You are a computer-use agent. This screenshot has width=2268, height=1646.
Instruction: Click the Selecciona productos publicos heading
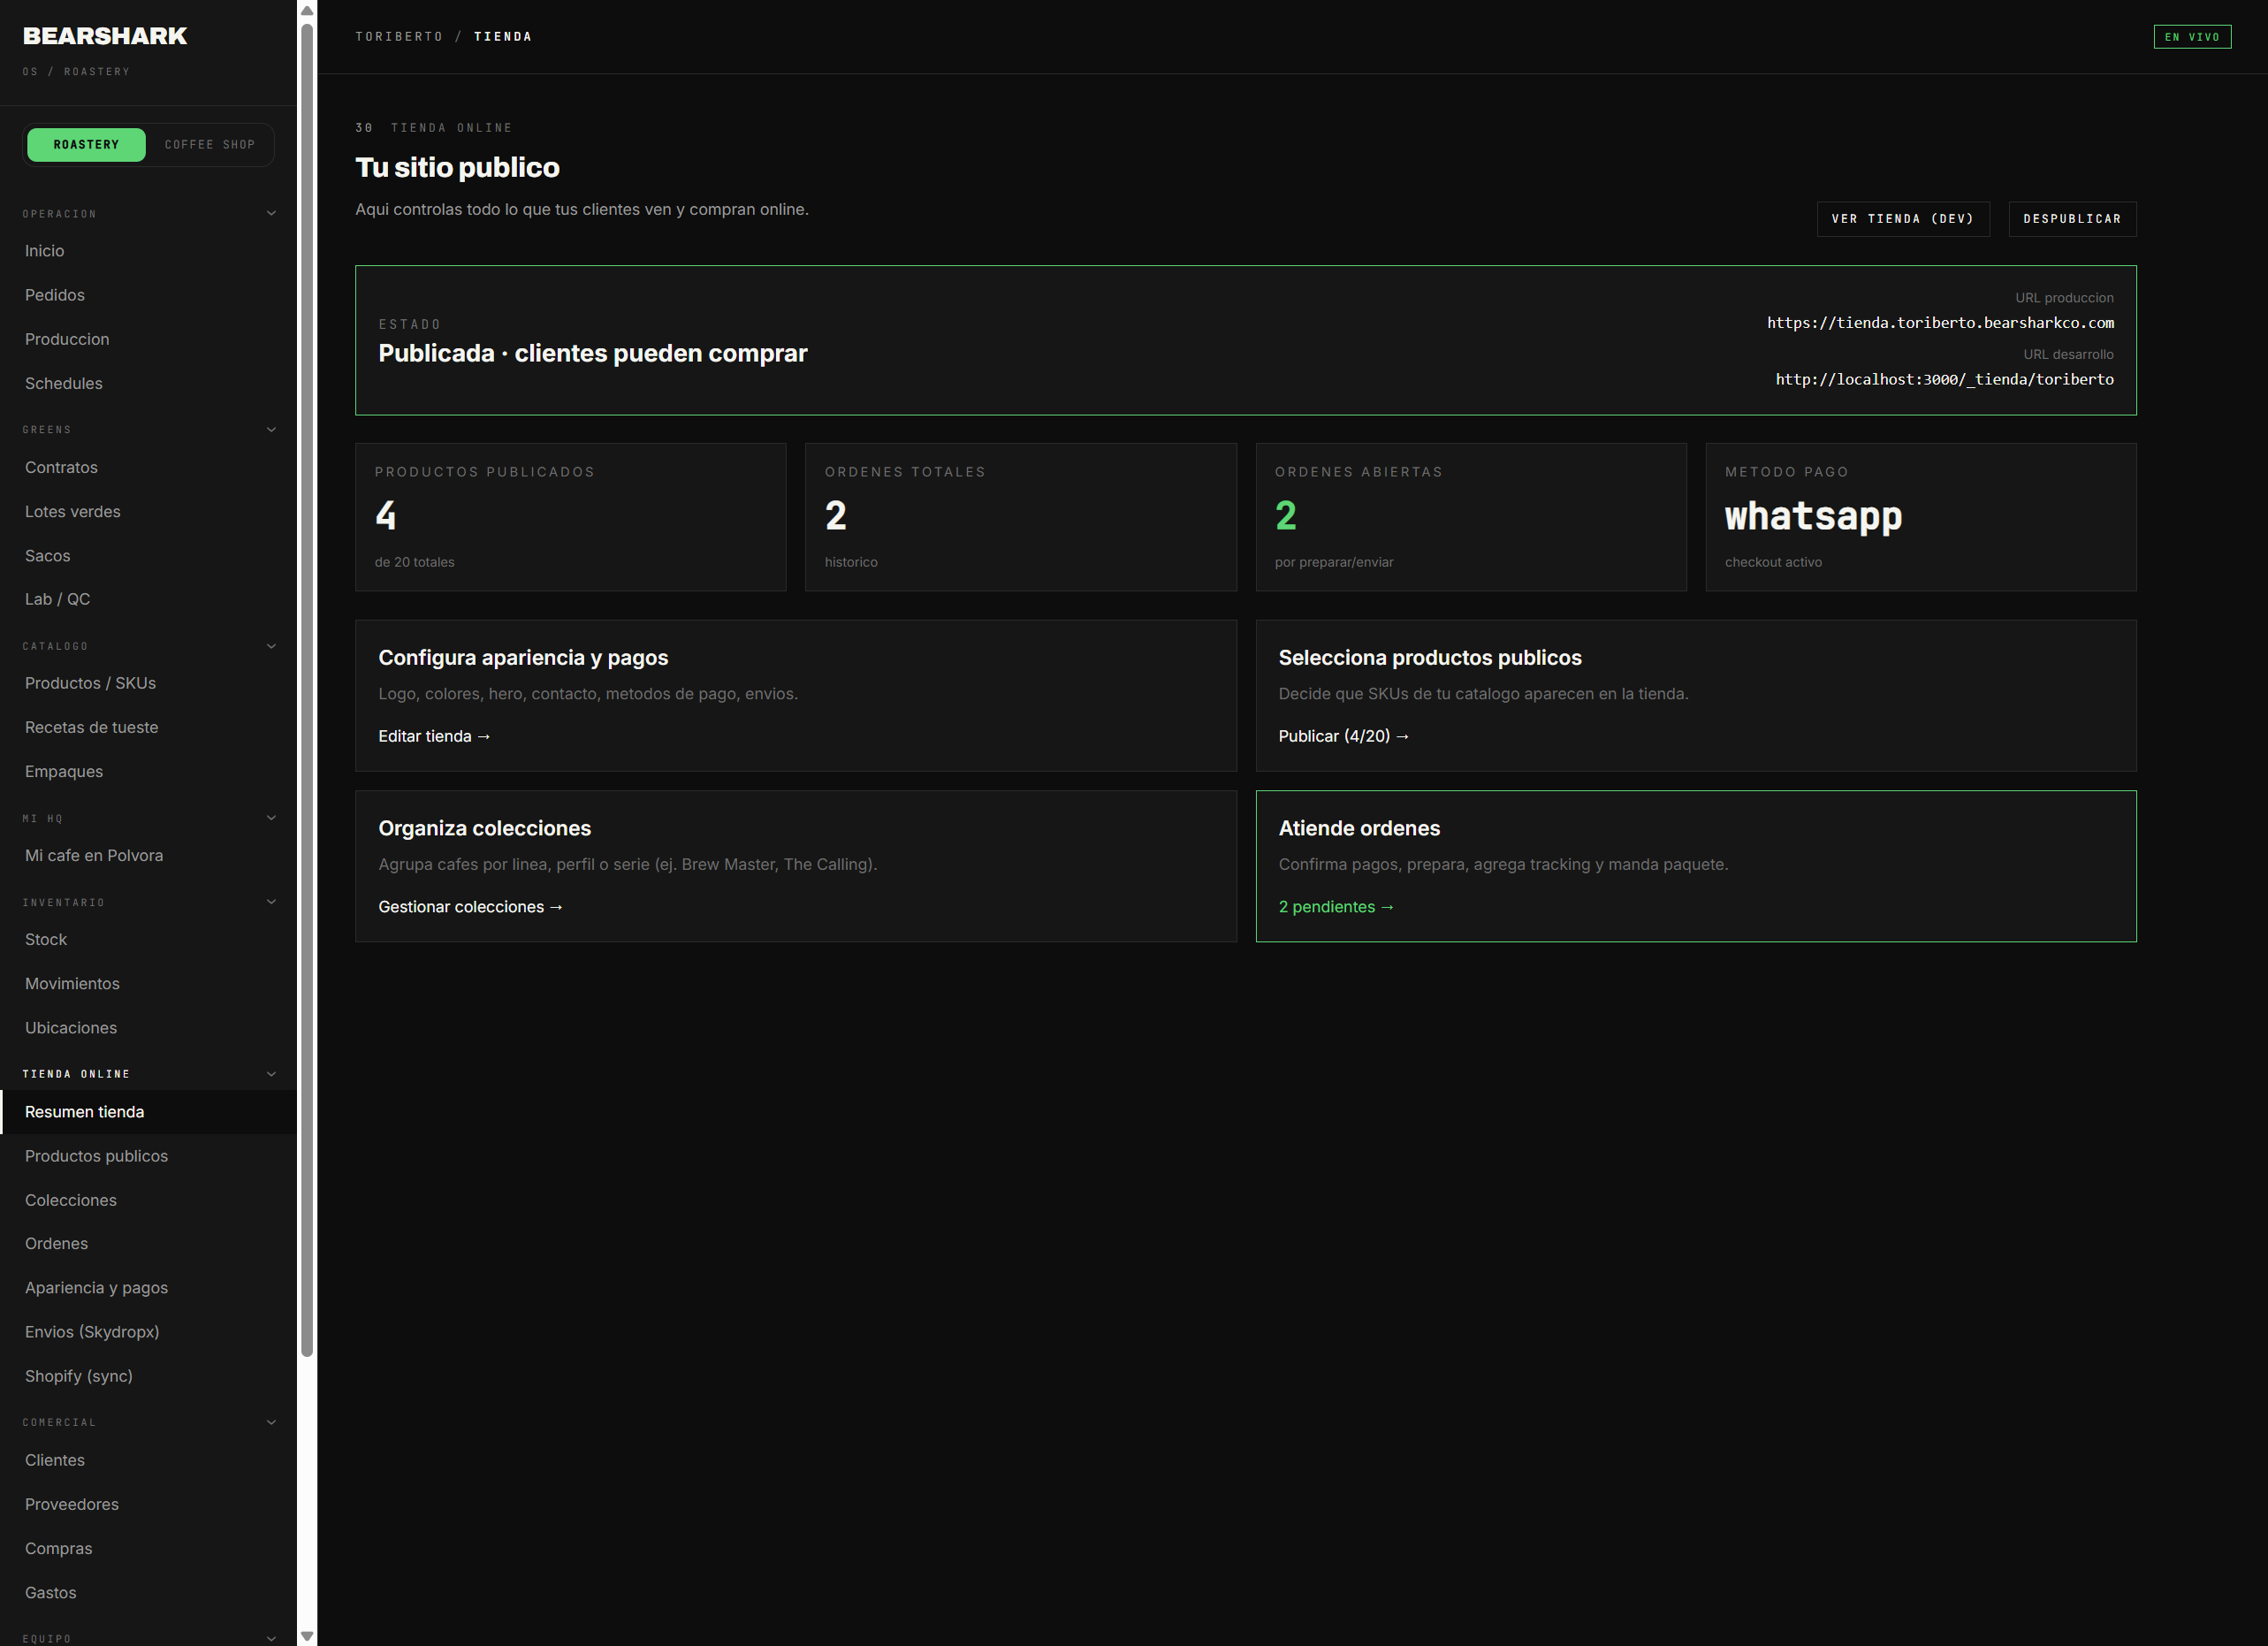coord(1430,658)
